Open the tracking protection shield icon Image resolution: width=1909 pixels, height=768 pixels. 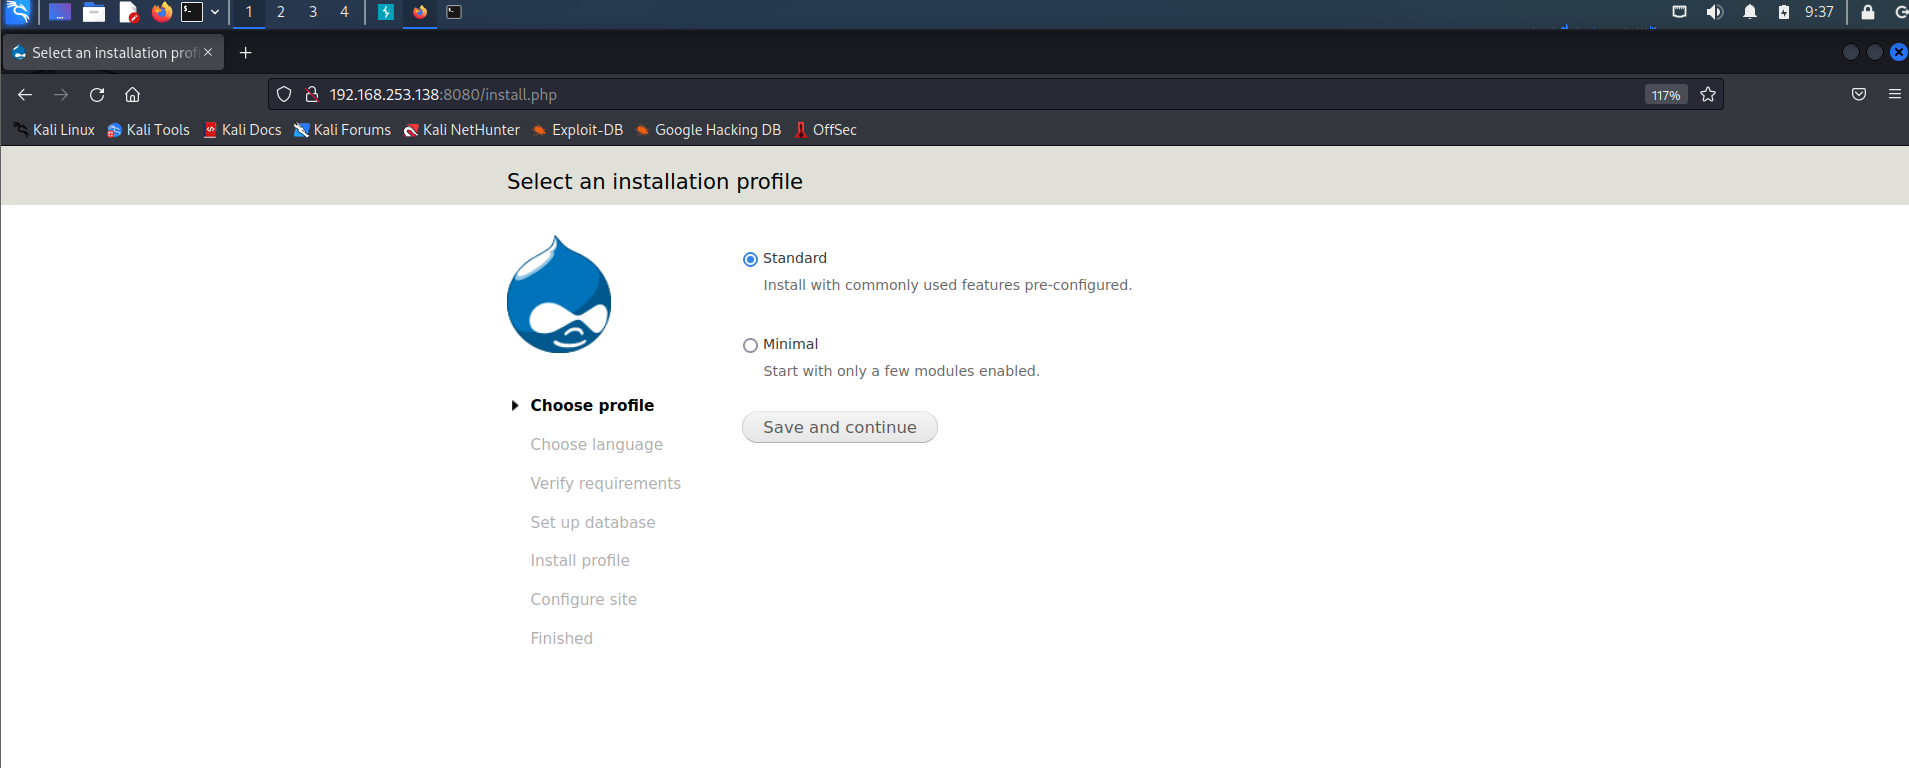284,94
